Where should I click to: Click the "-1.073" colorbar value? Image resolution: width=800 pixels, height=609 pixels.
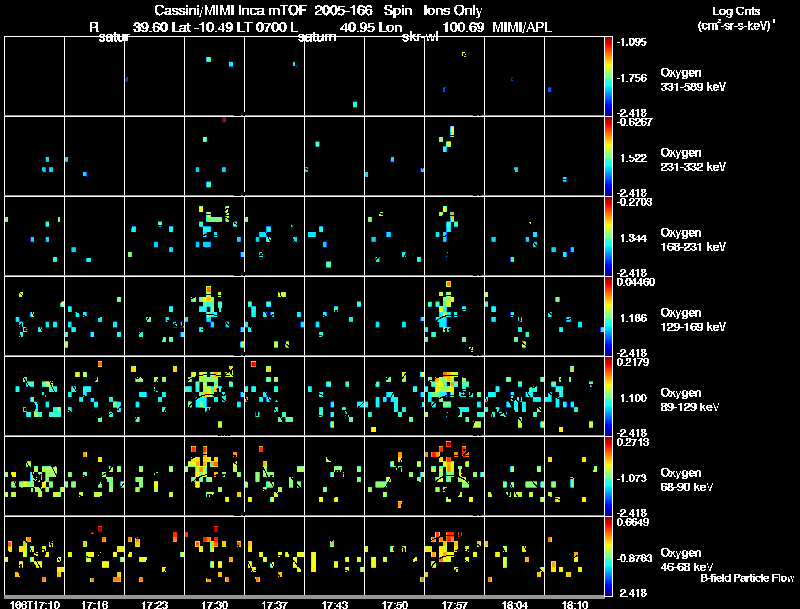(632, 478)
